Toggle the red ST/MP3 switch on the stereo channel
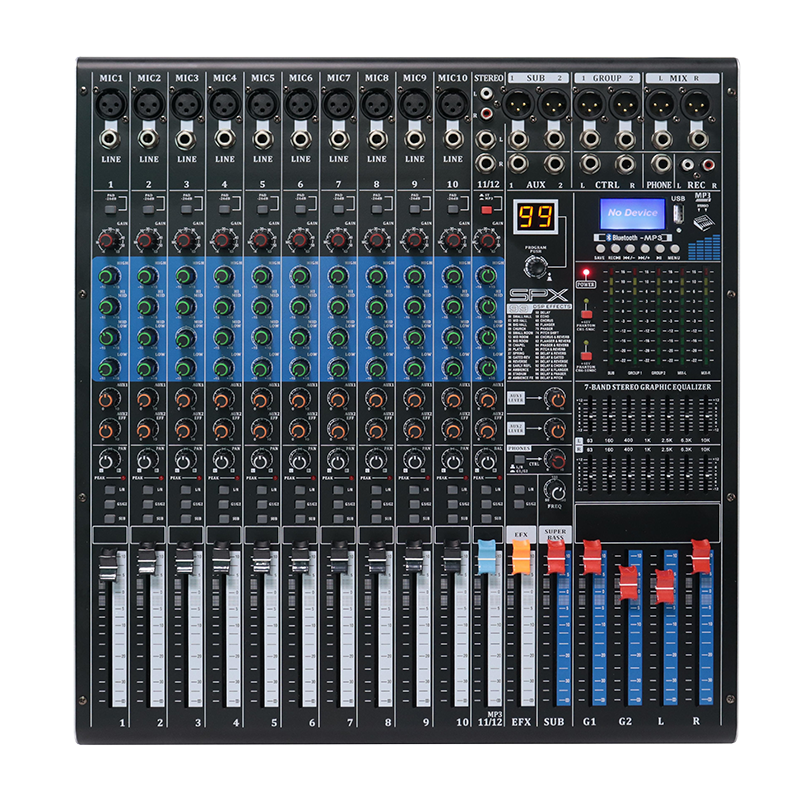The height and width of the screenshot is (800, 800). (x=486, y=209)
